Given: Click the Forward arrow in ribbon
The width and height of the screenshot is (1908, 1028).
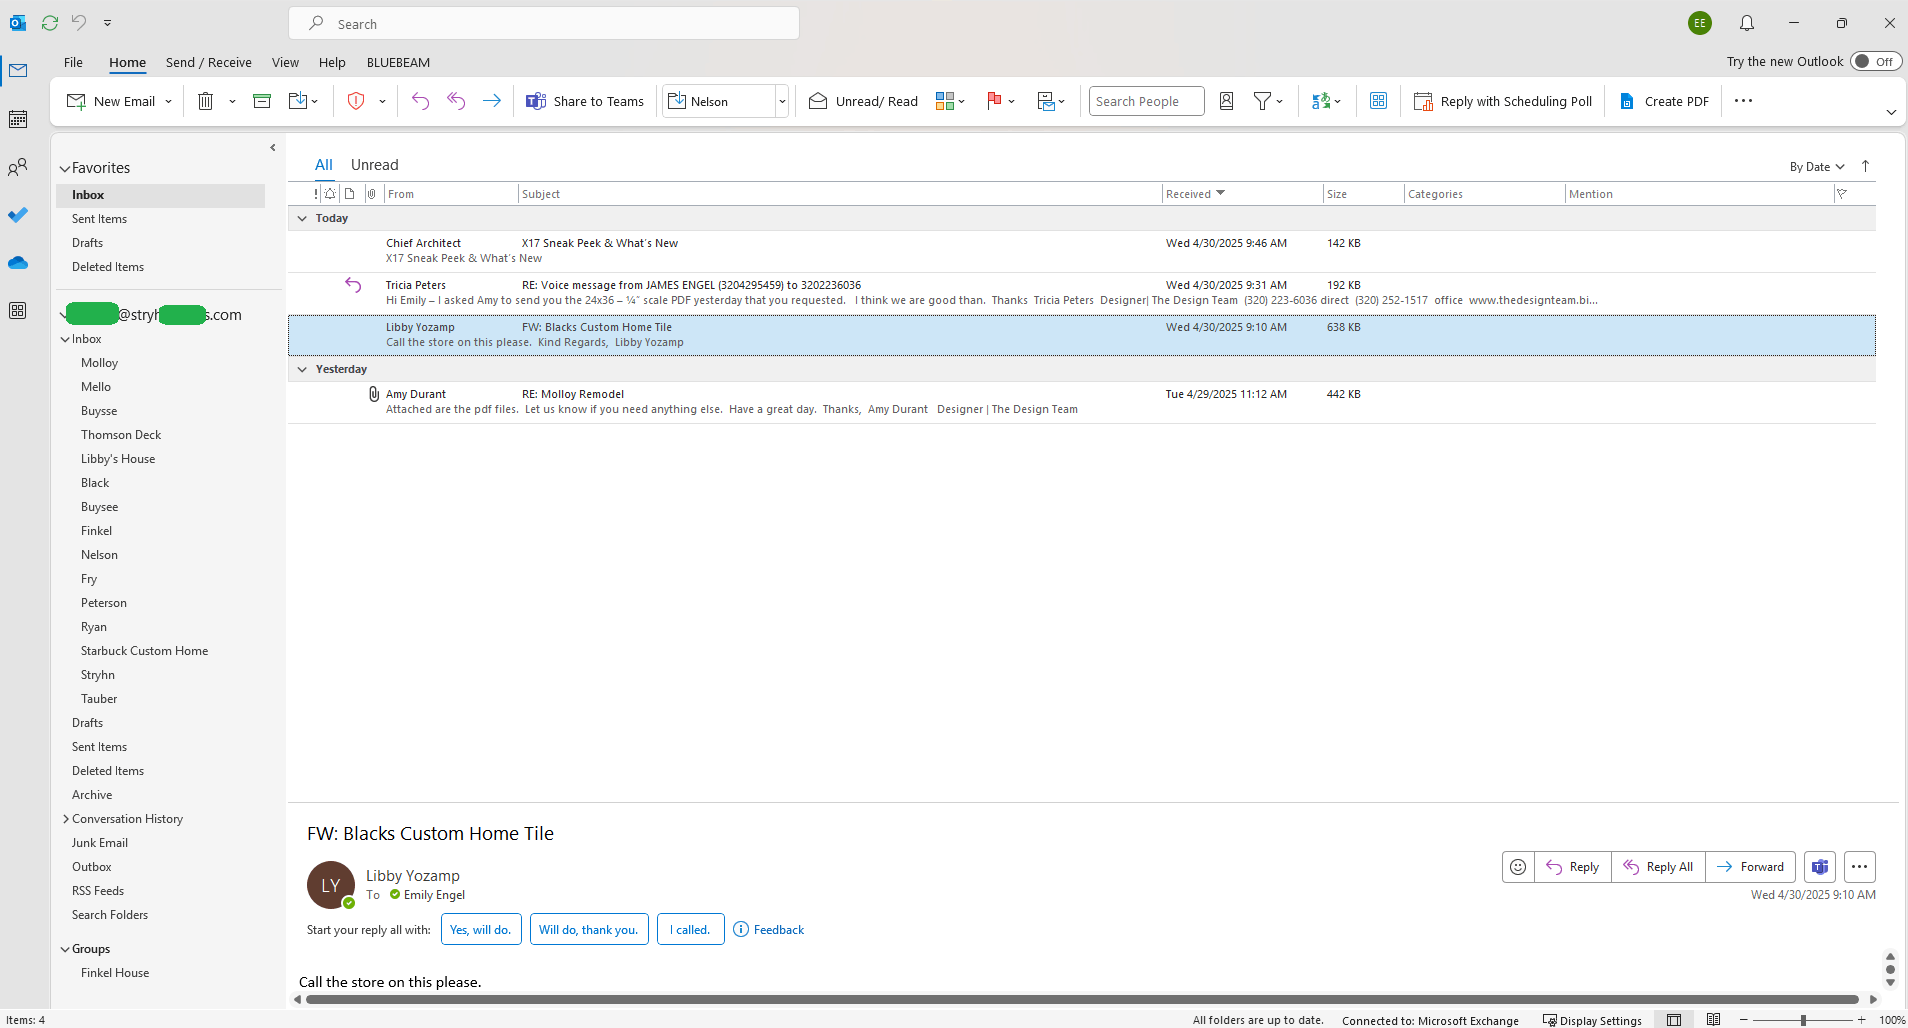Looking at the screenshot, I should click(492, 101).
